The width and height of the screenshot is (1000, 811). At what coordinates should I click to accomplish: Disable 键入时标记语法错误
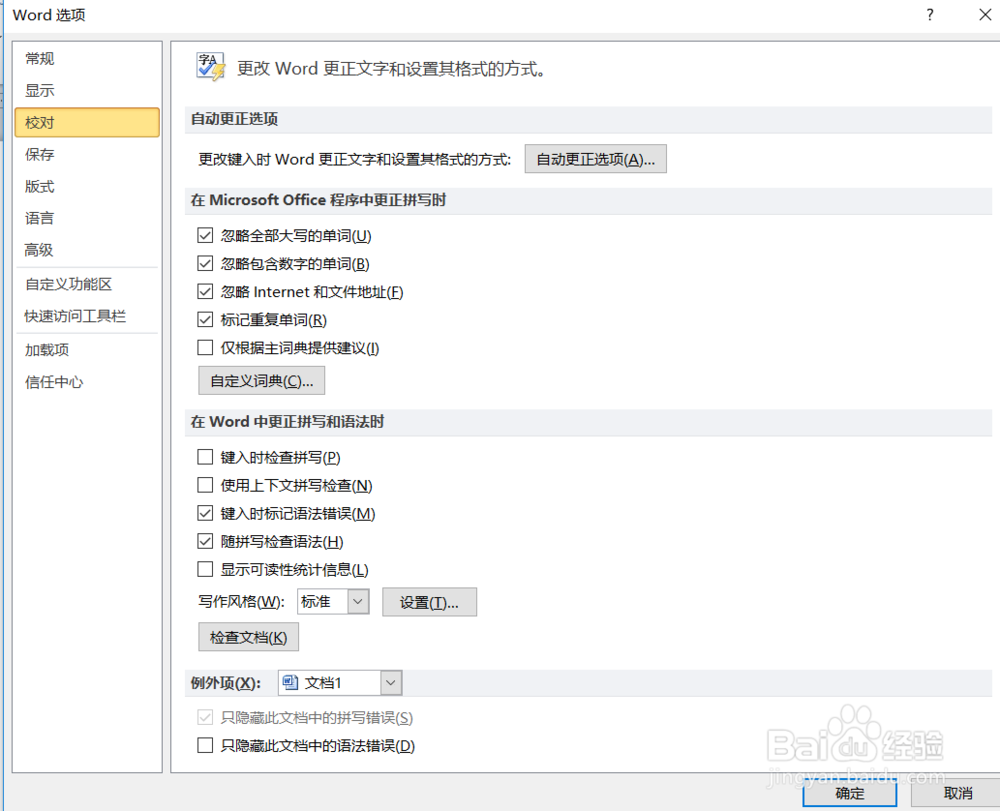205,513
